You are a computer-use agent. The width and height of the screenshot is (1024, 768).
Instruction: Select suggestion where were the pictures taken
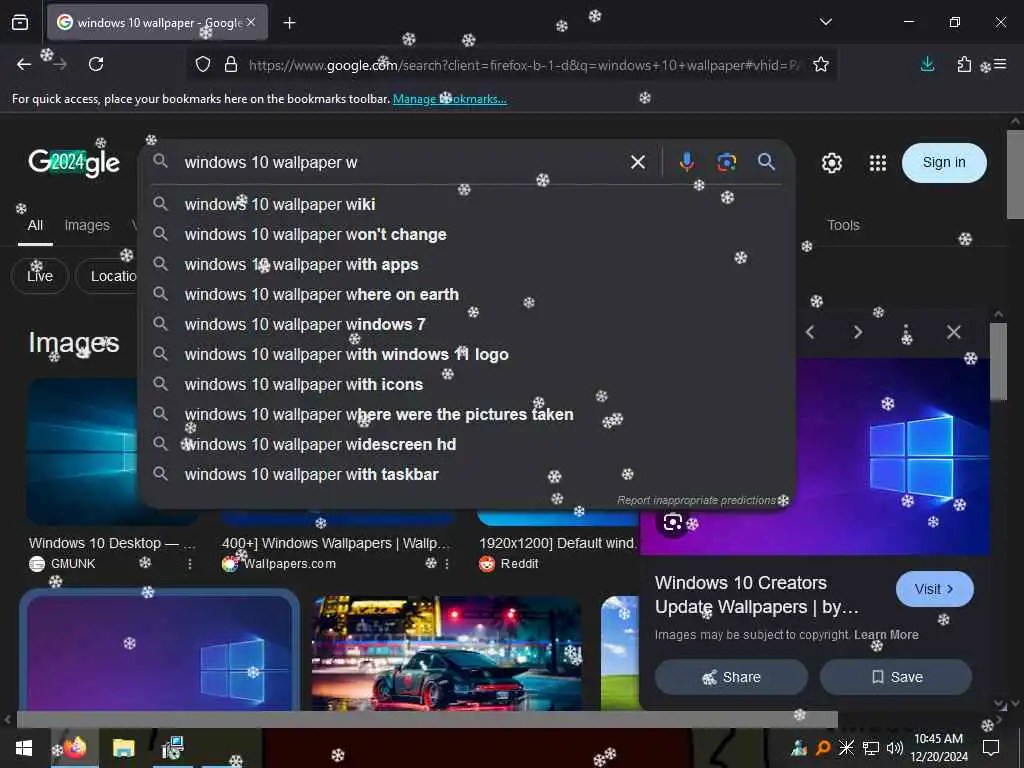tap(466, 415)
